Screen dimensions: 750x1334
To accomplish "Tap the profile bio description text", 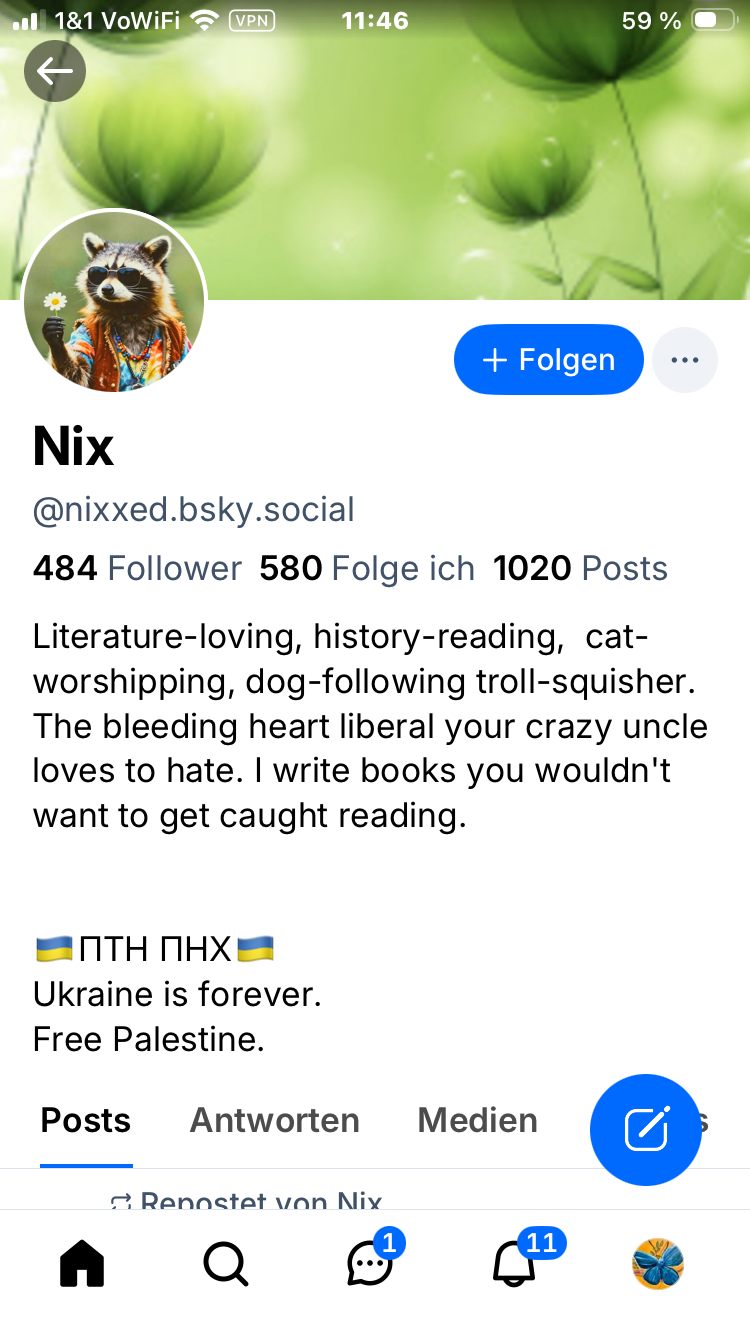I will click(x=370, y=726).
